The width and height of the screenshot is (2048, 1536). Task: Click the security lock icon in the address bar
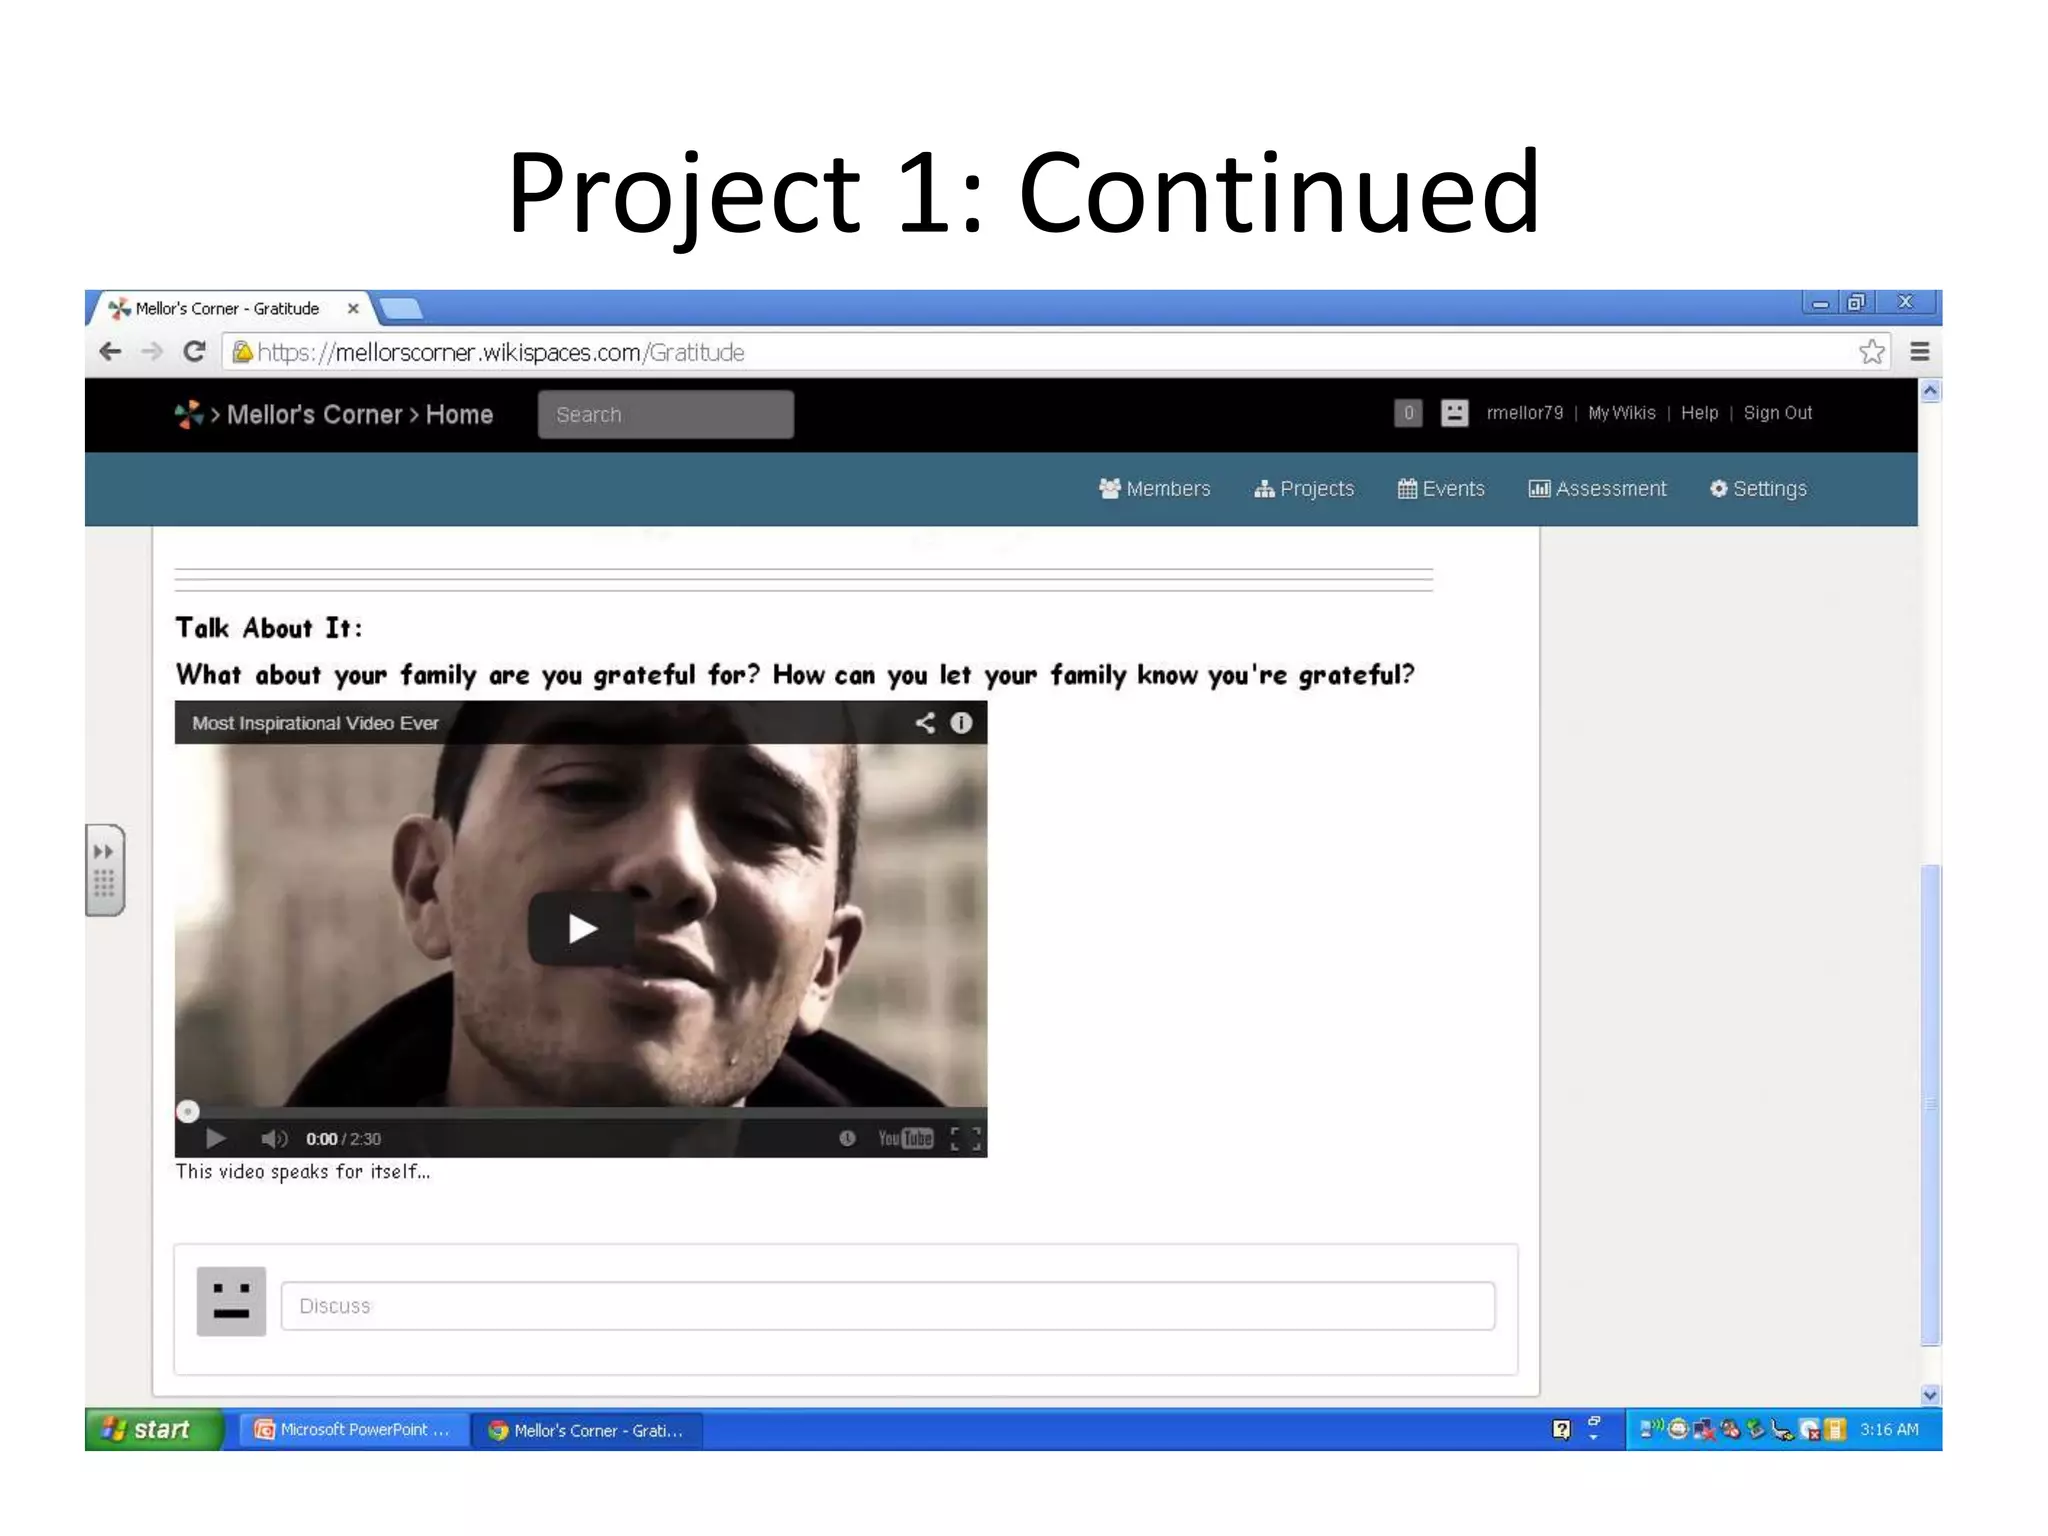pyautogui.click(x=242, y=352)
